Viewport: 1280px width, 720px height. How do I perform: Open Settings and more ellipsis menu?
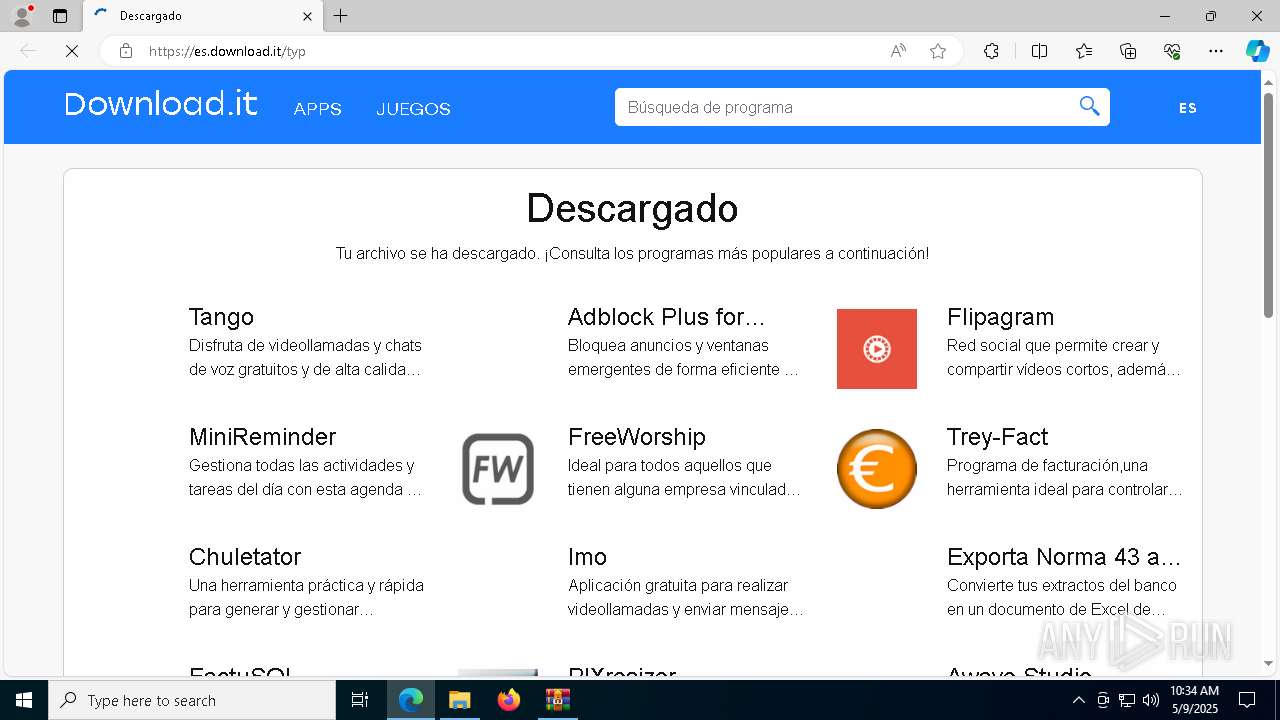coord(1216,51)
